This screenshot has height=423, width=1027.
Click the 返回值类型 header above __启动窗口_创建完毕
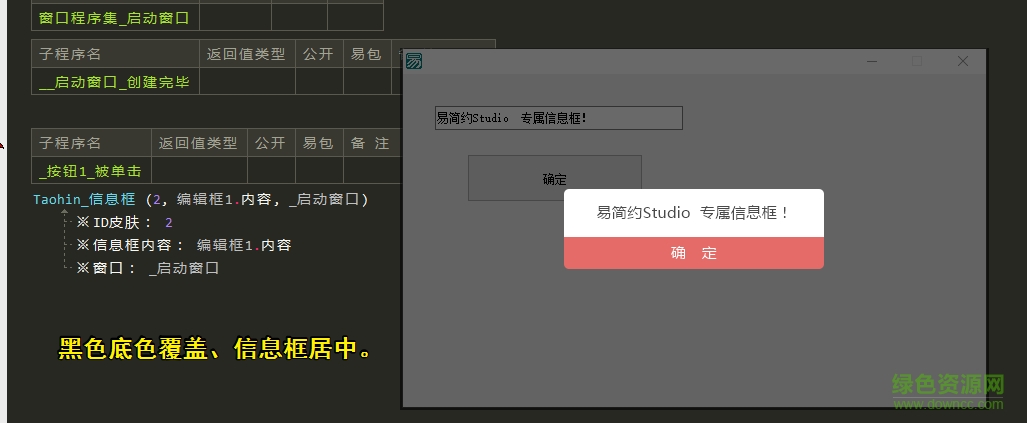pyautogui.click(x=246, y=54)
